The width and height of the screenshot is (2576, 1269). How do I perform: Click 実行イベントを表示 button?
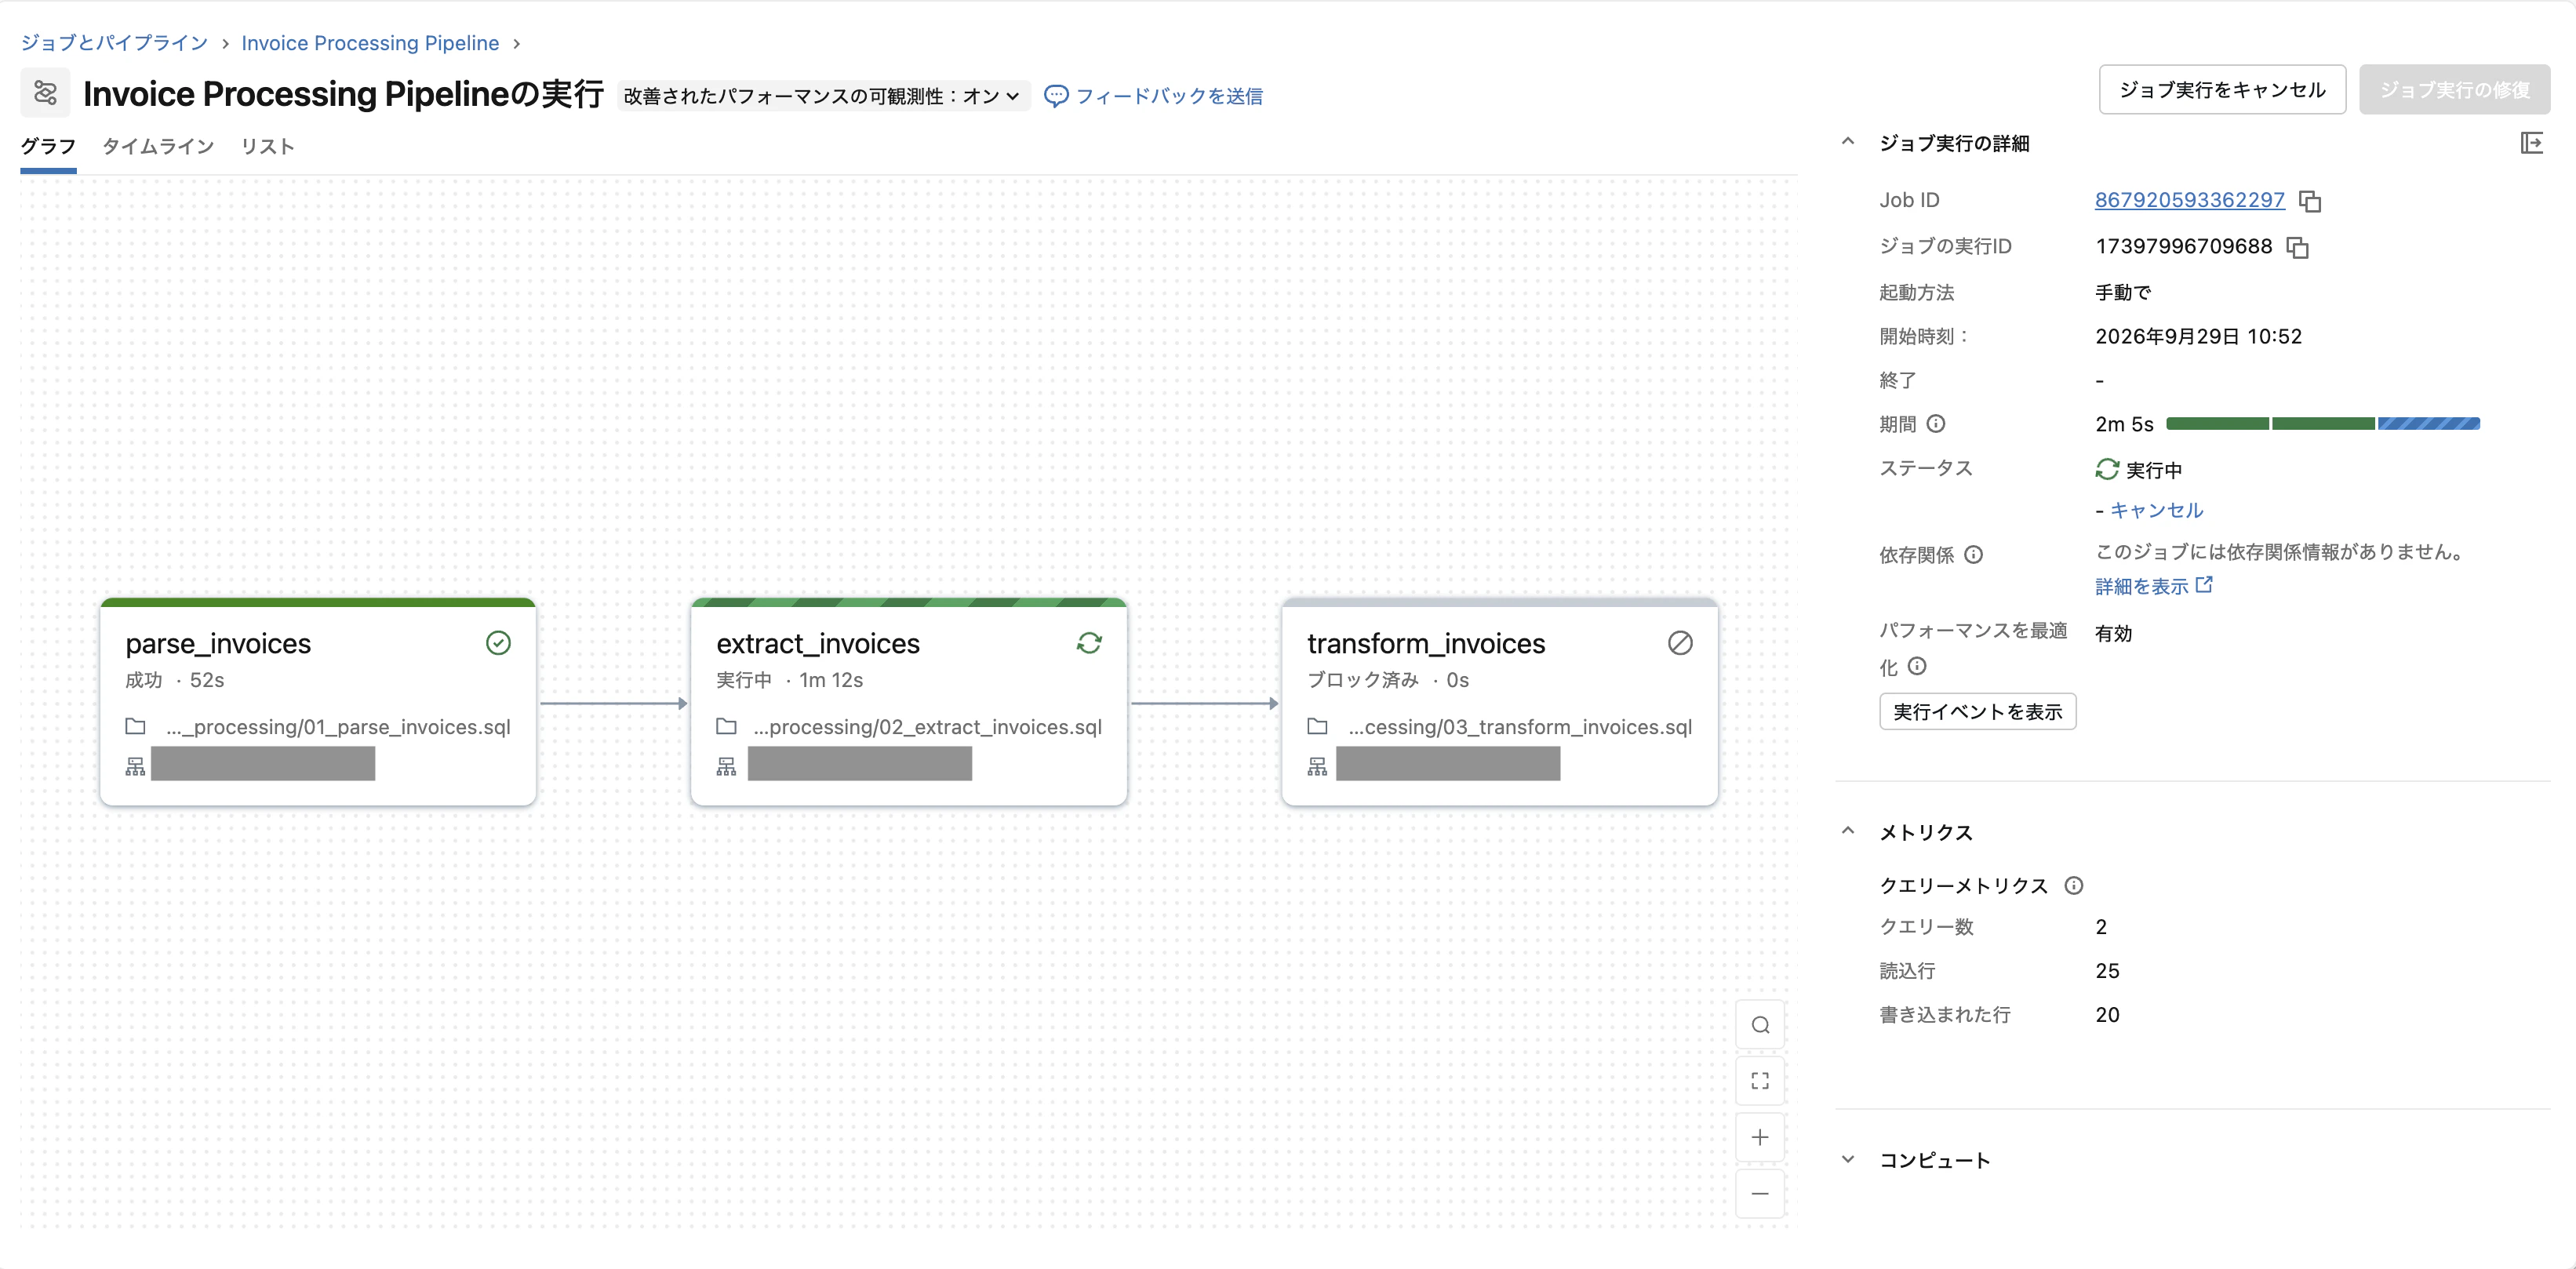coord(1977,711)
